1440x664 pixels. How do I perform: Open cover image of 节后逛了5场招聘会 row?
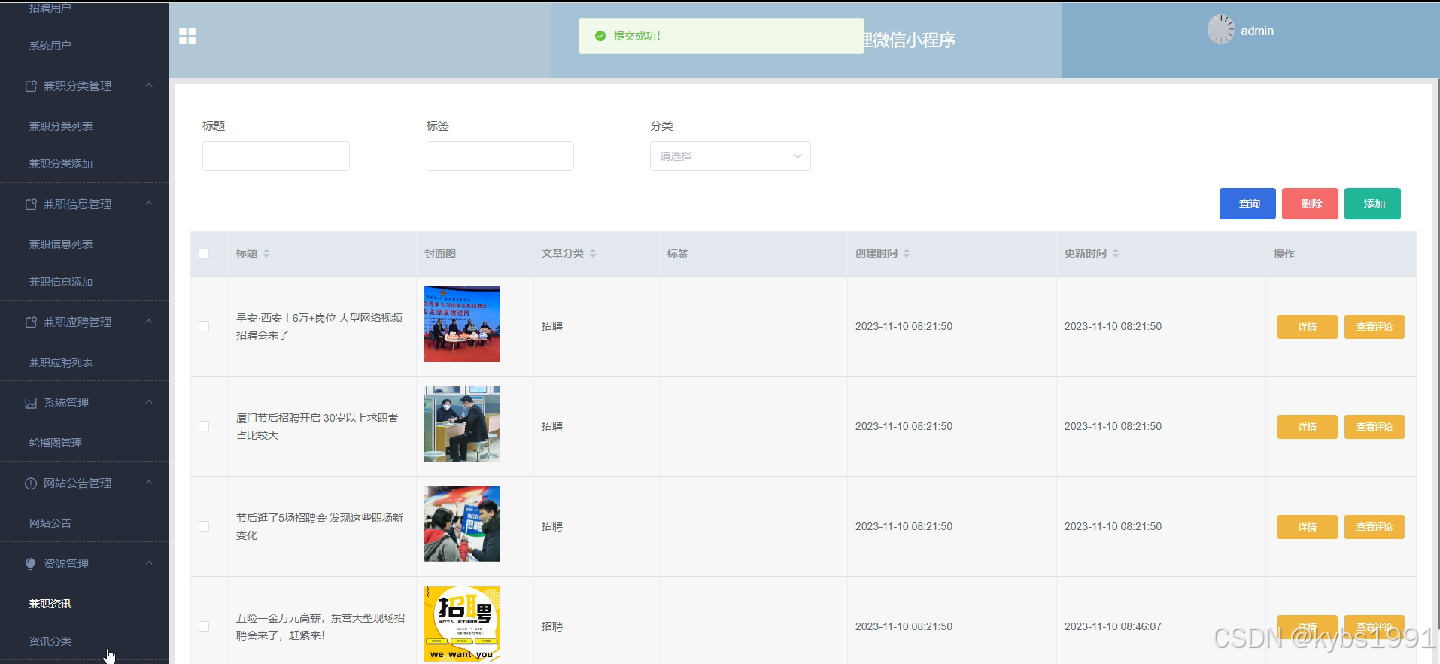(462, 524)
